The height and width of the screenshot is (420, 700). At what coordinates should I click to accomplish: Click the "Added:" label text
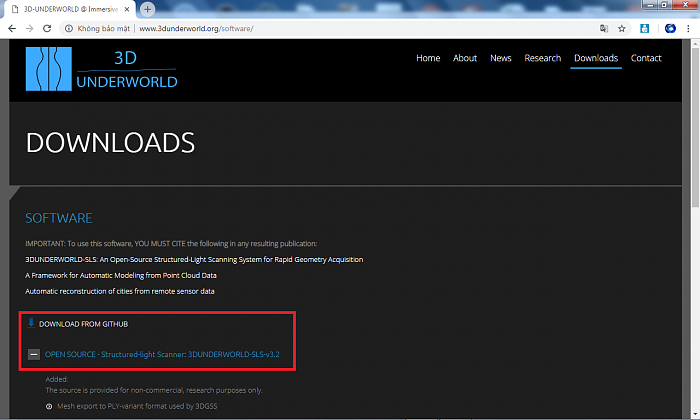point(57,379)
